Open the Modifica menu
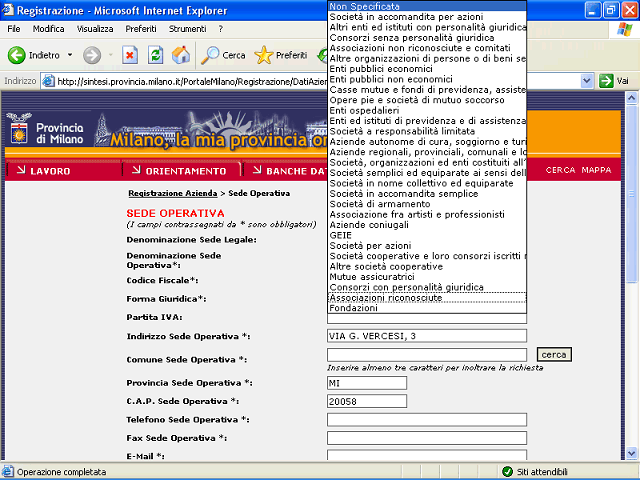Screen dimensions: 640x480 click(x=49, y=29)
